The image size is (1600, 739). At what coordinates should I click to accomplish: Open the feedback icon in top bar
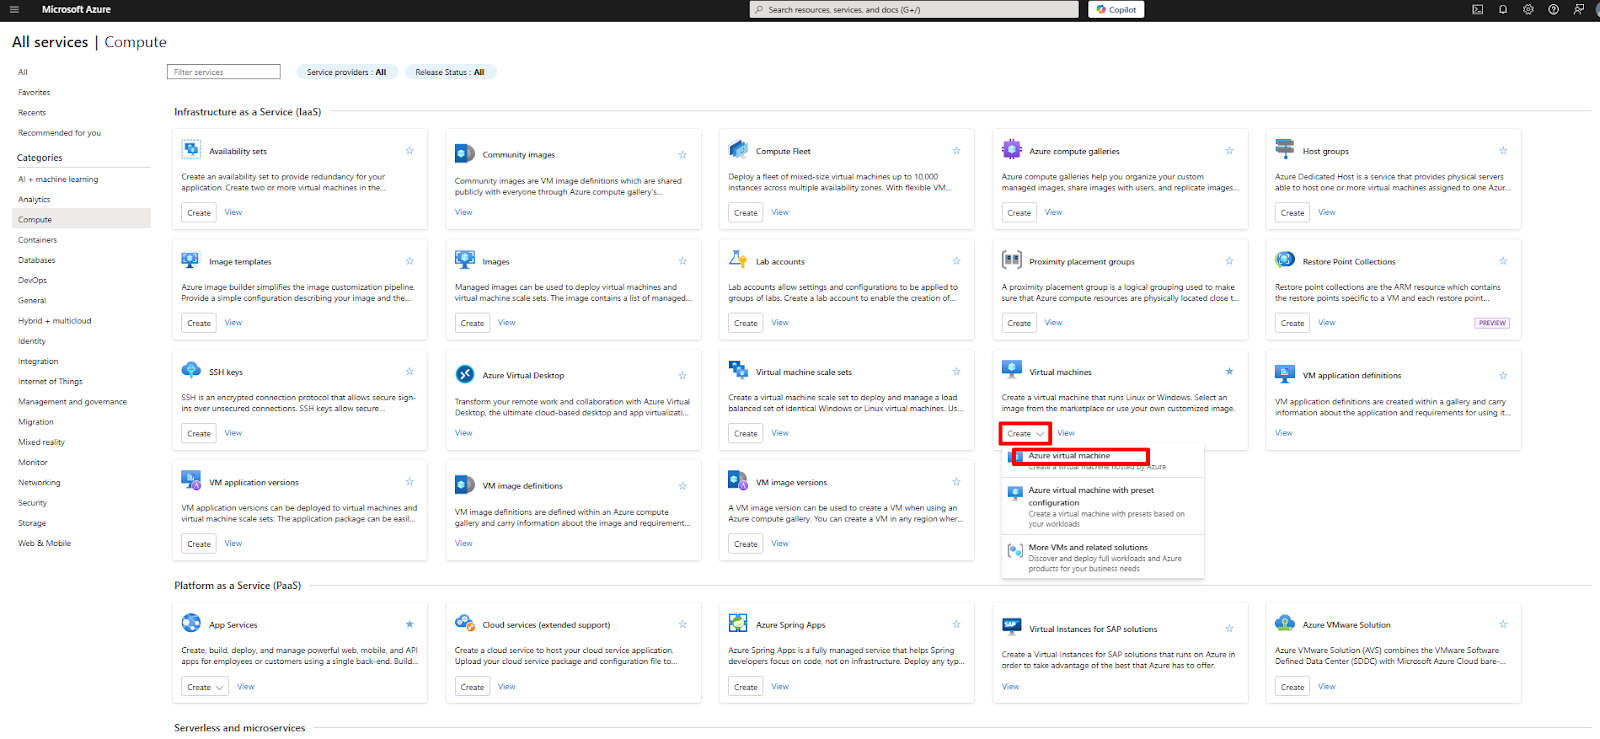click(x=1579, y=9)
